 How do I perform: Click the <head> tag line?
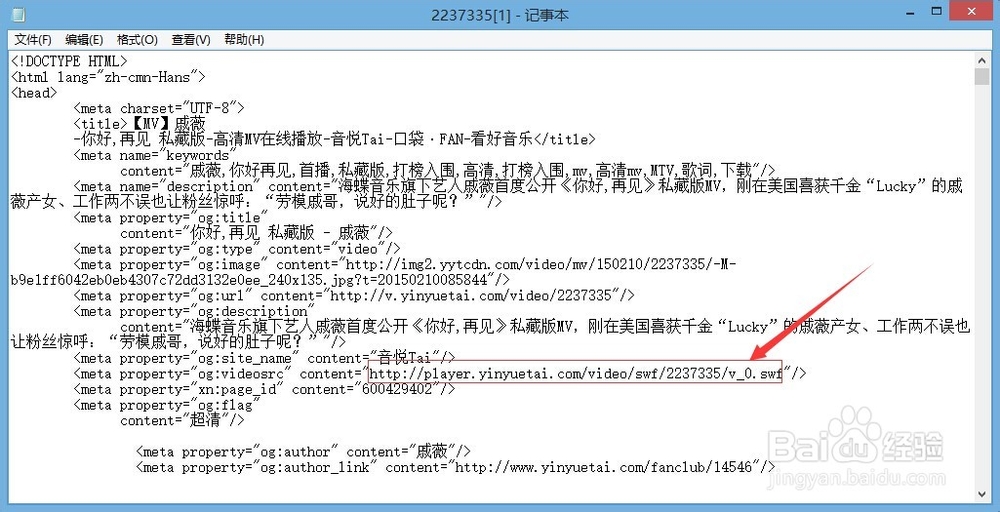(34, 93)
